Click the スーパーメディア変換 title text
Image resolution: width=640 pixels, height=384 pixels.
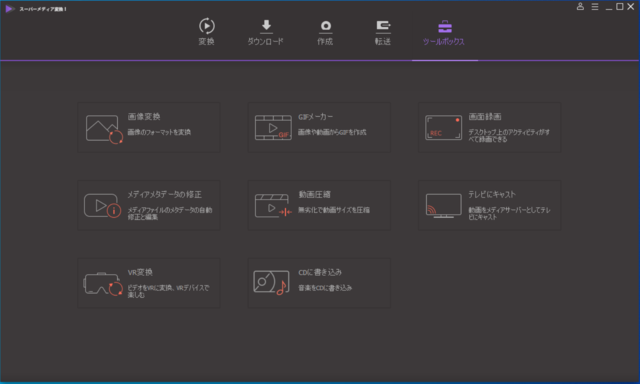click(x=43, y=9)
